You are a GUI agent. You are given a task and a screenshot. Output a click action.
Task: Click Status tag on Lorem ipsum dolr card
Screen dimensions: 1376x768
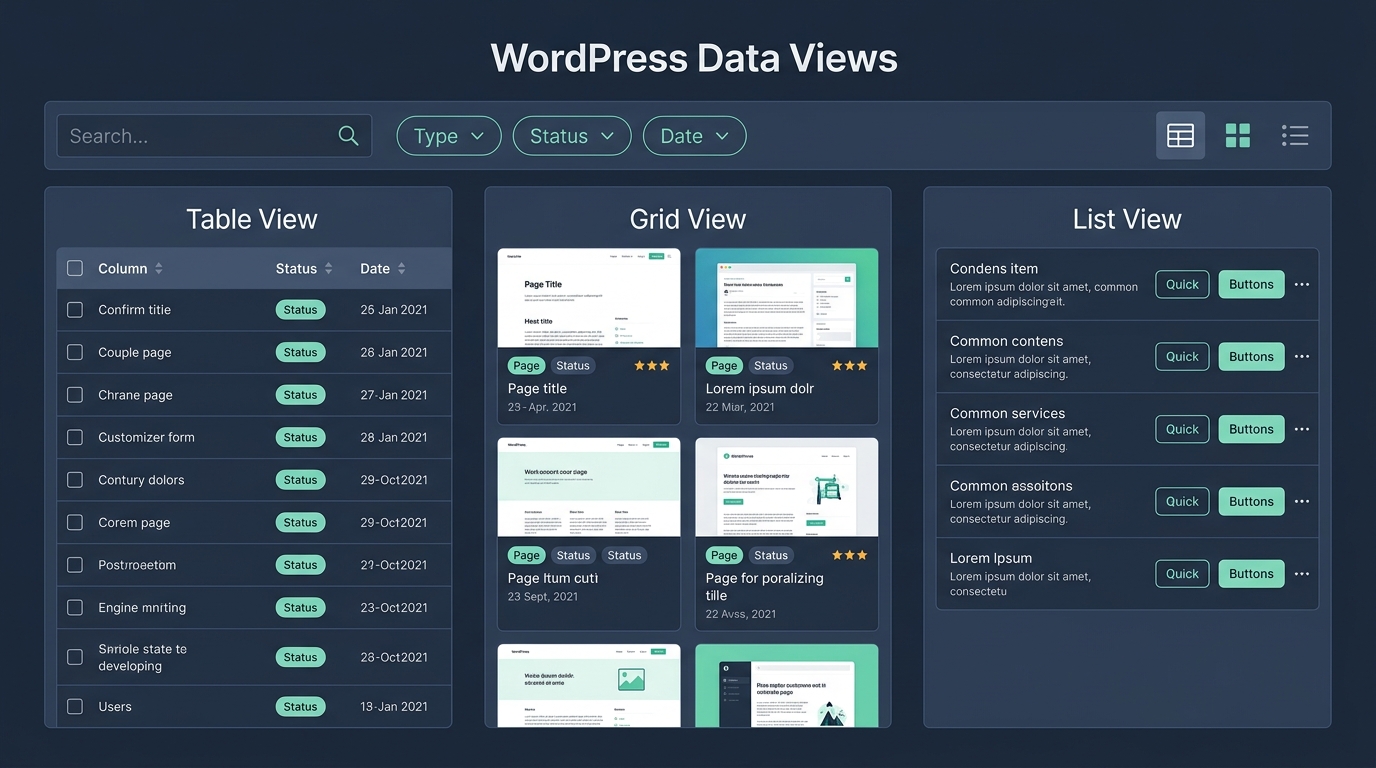pyautogui.click(x=771, y=366)
